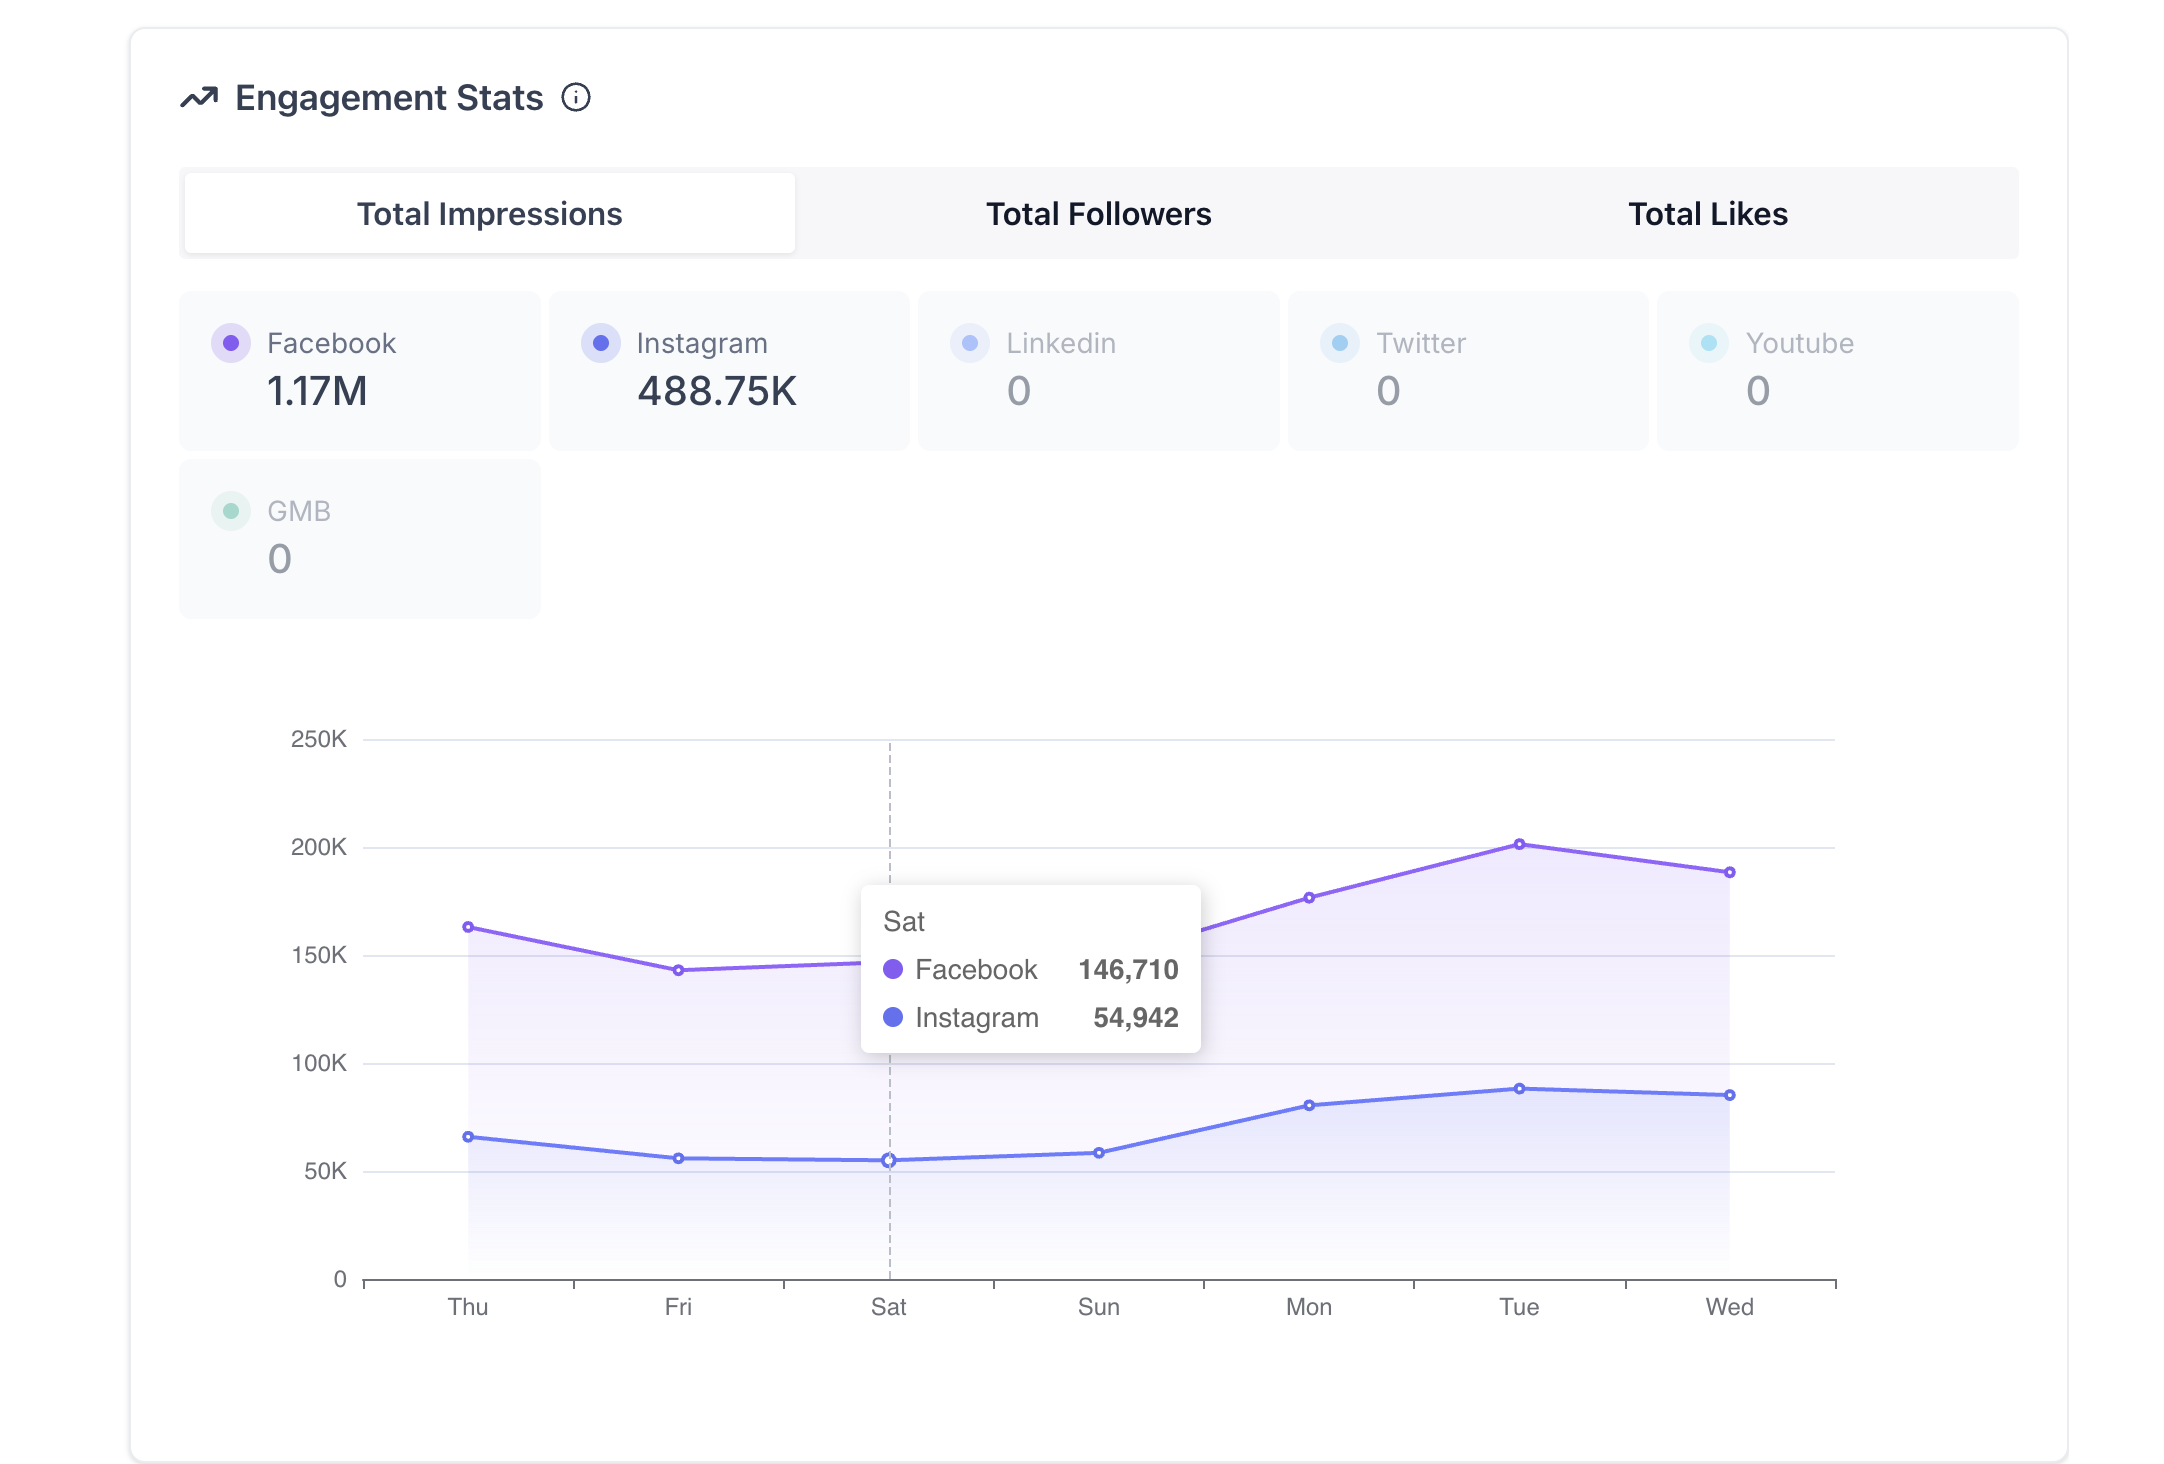Image resolution: width=2164 pixels, height=1464 pixels.
Task: Click the info icon beside Engagement Stats
Action: [576, 97]
